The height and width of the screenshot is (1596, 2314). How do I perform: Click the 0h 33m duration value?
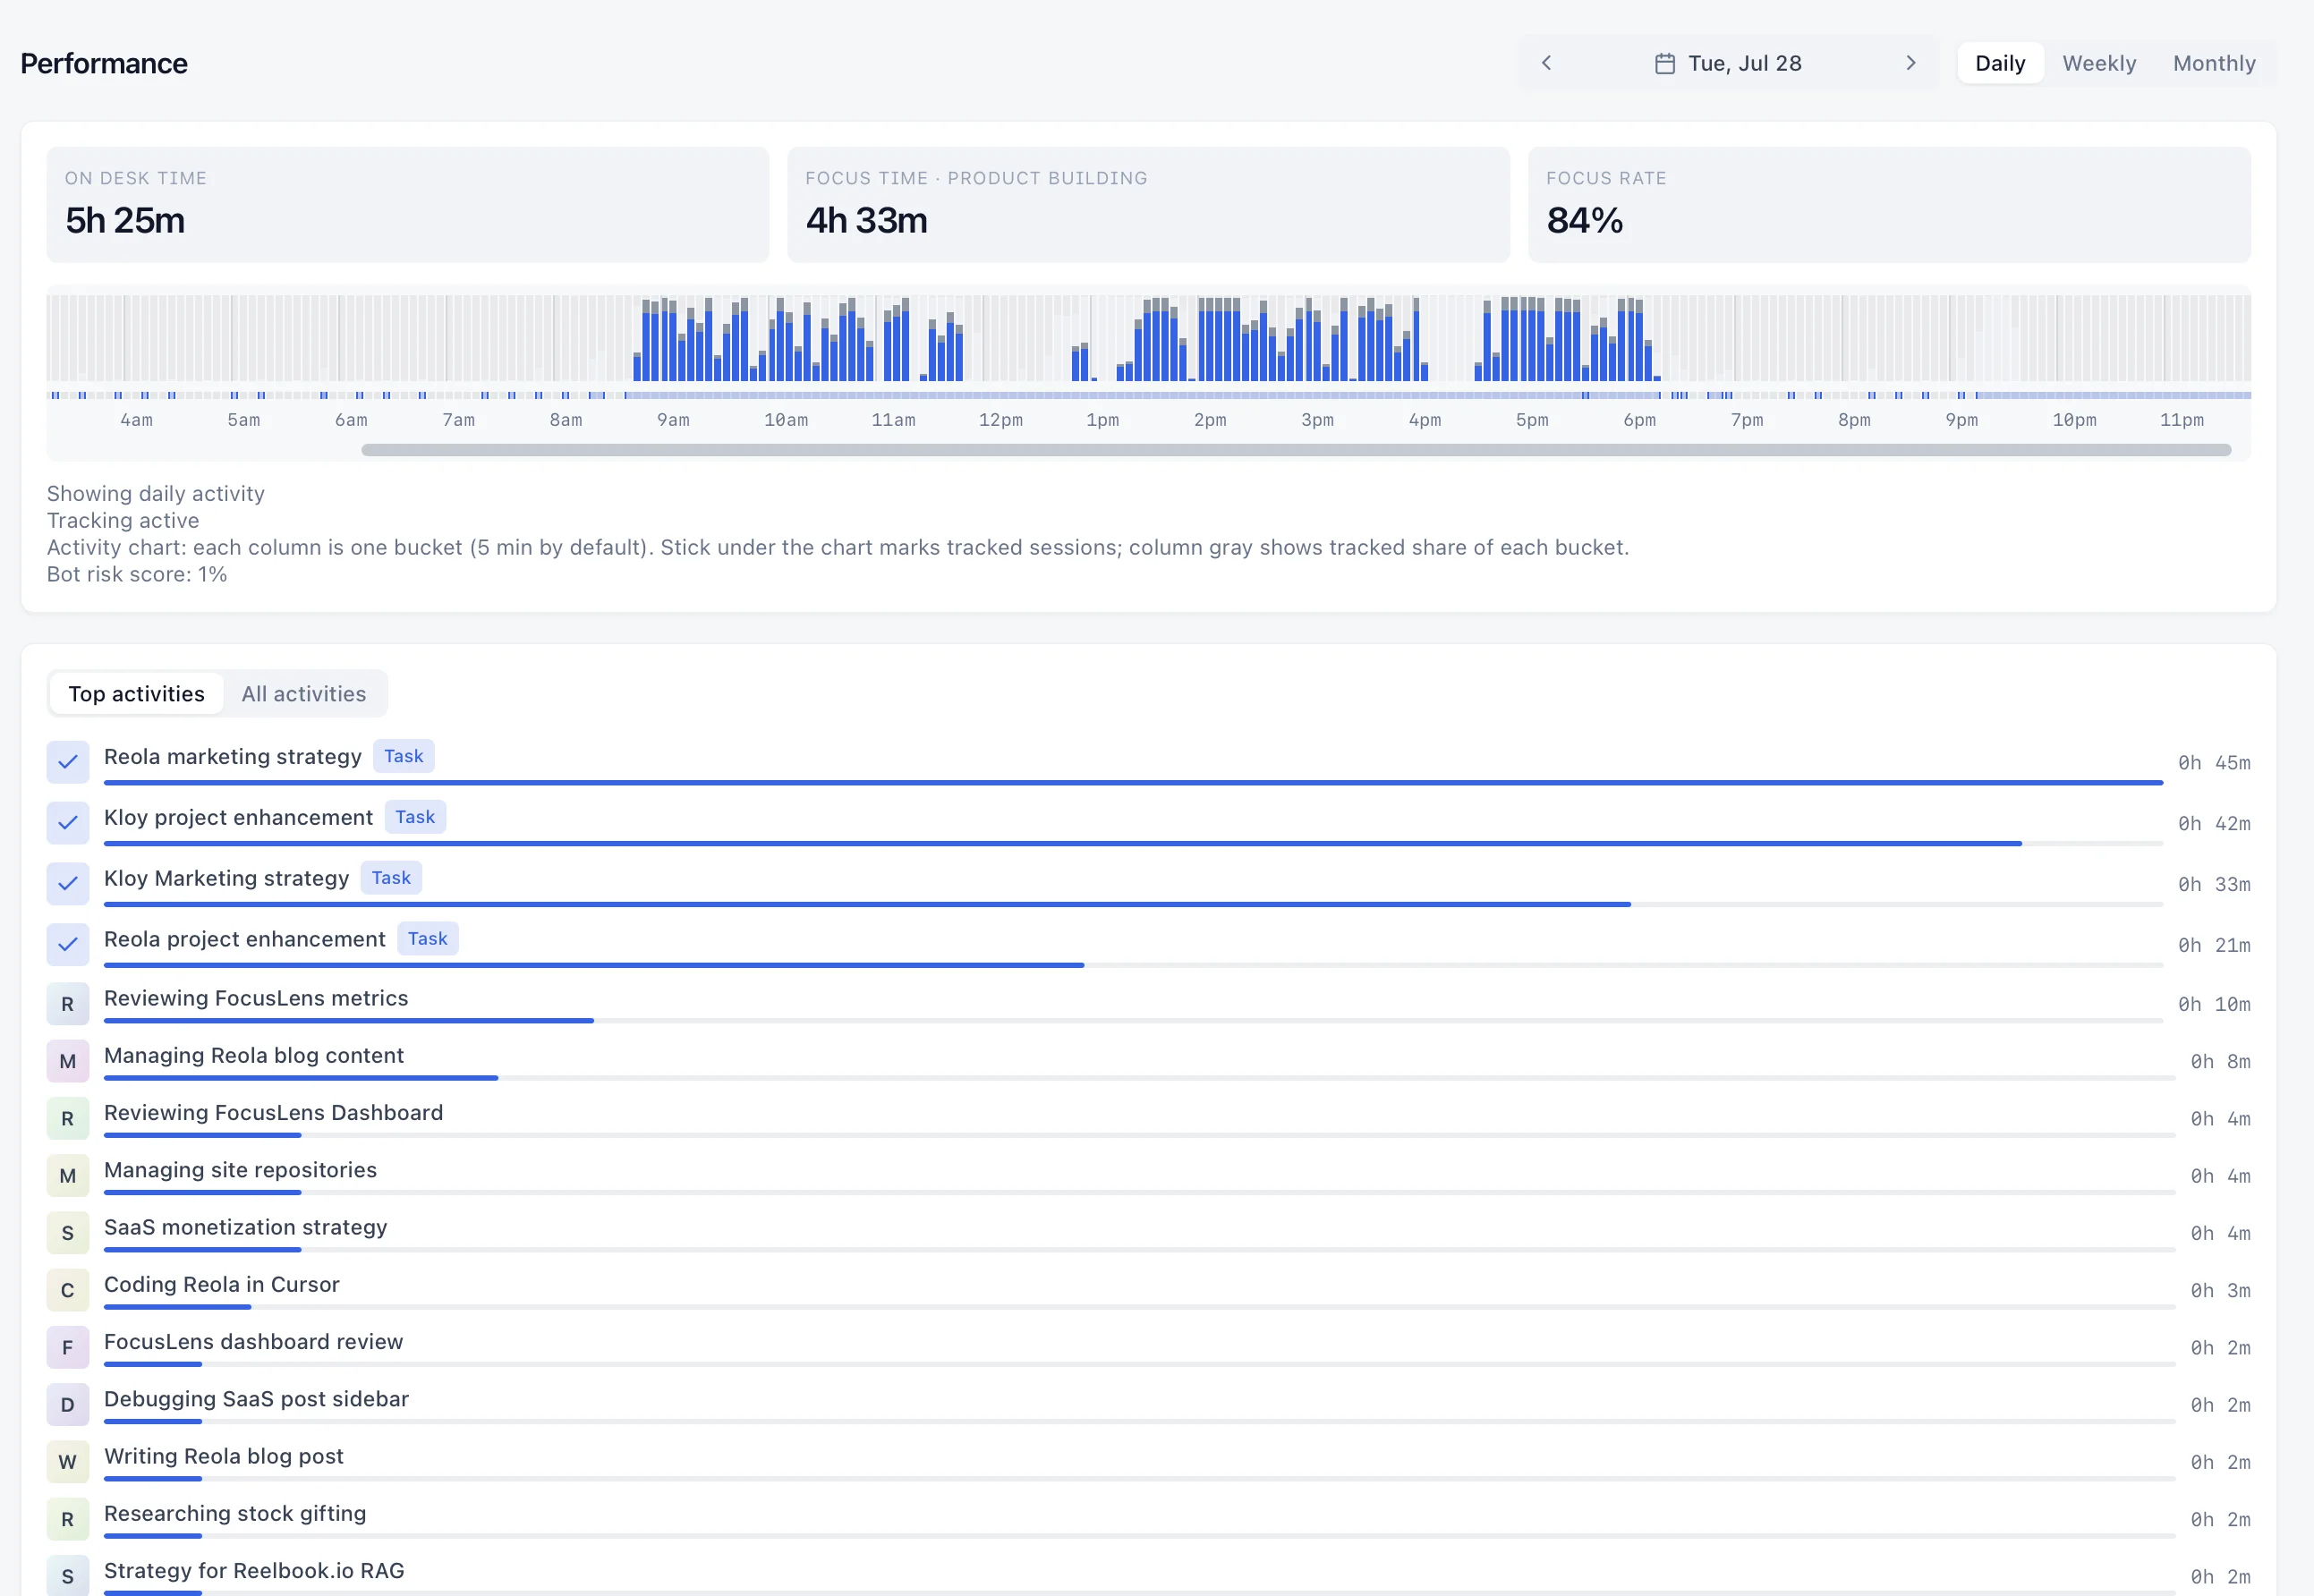(x=2214, y=885)
